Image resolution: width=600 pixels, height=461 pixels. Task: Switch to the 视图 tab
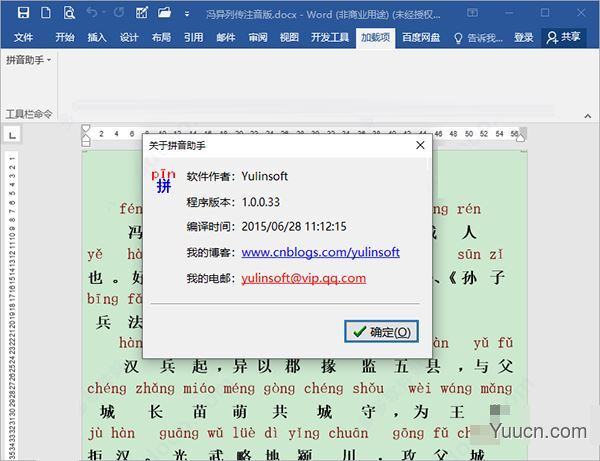click(289, 37)
